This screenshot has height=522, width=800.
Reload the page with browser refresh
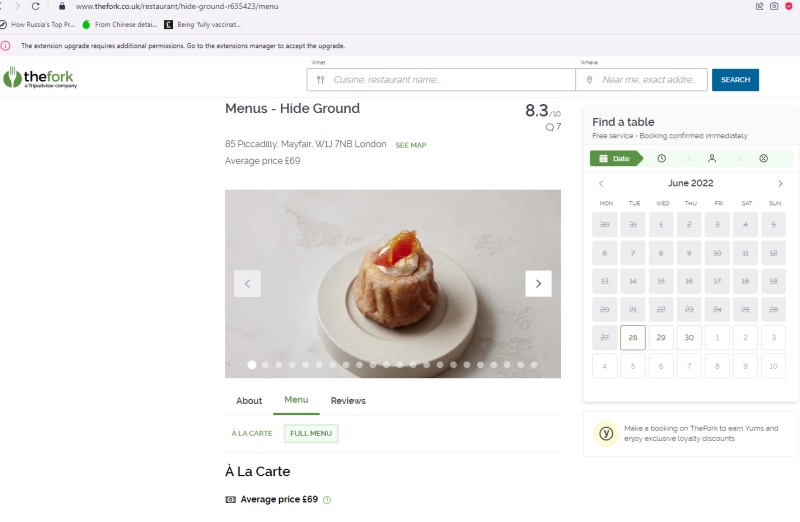(x=36, y=6)
